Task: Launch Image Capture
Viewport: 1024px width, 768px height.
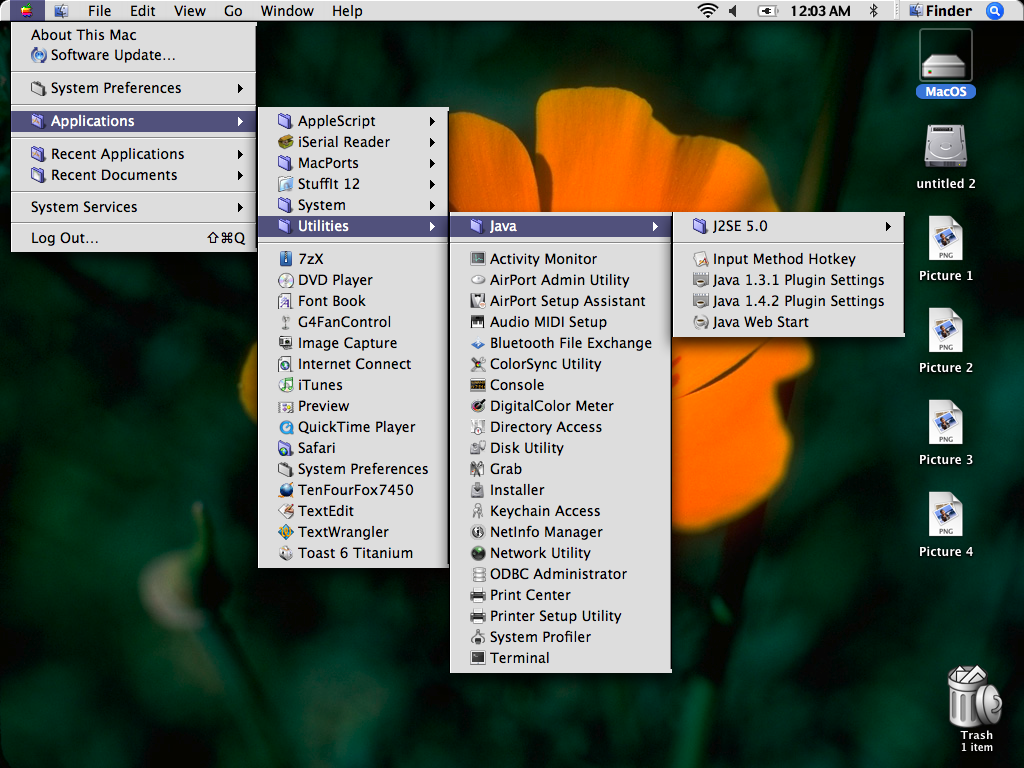Action: [353, 343]
